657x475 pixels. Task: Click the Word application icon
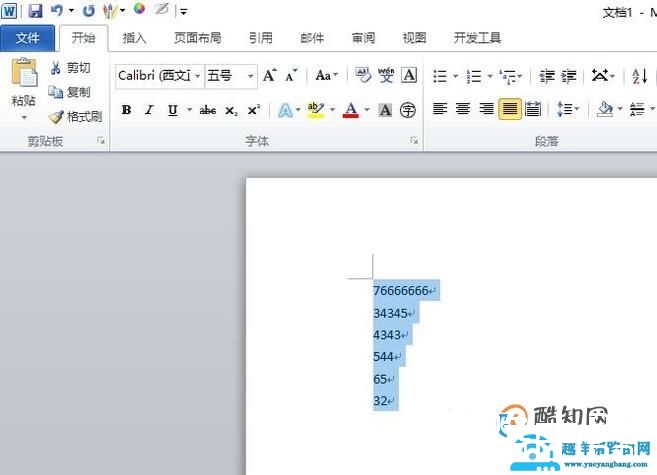(x=9, y=10)
